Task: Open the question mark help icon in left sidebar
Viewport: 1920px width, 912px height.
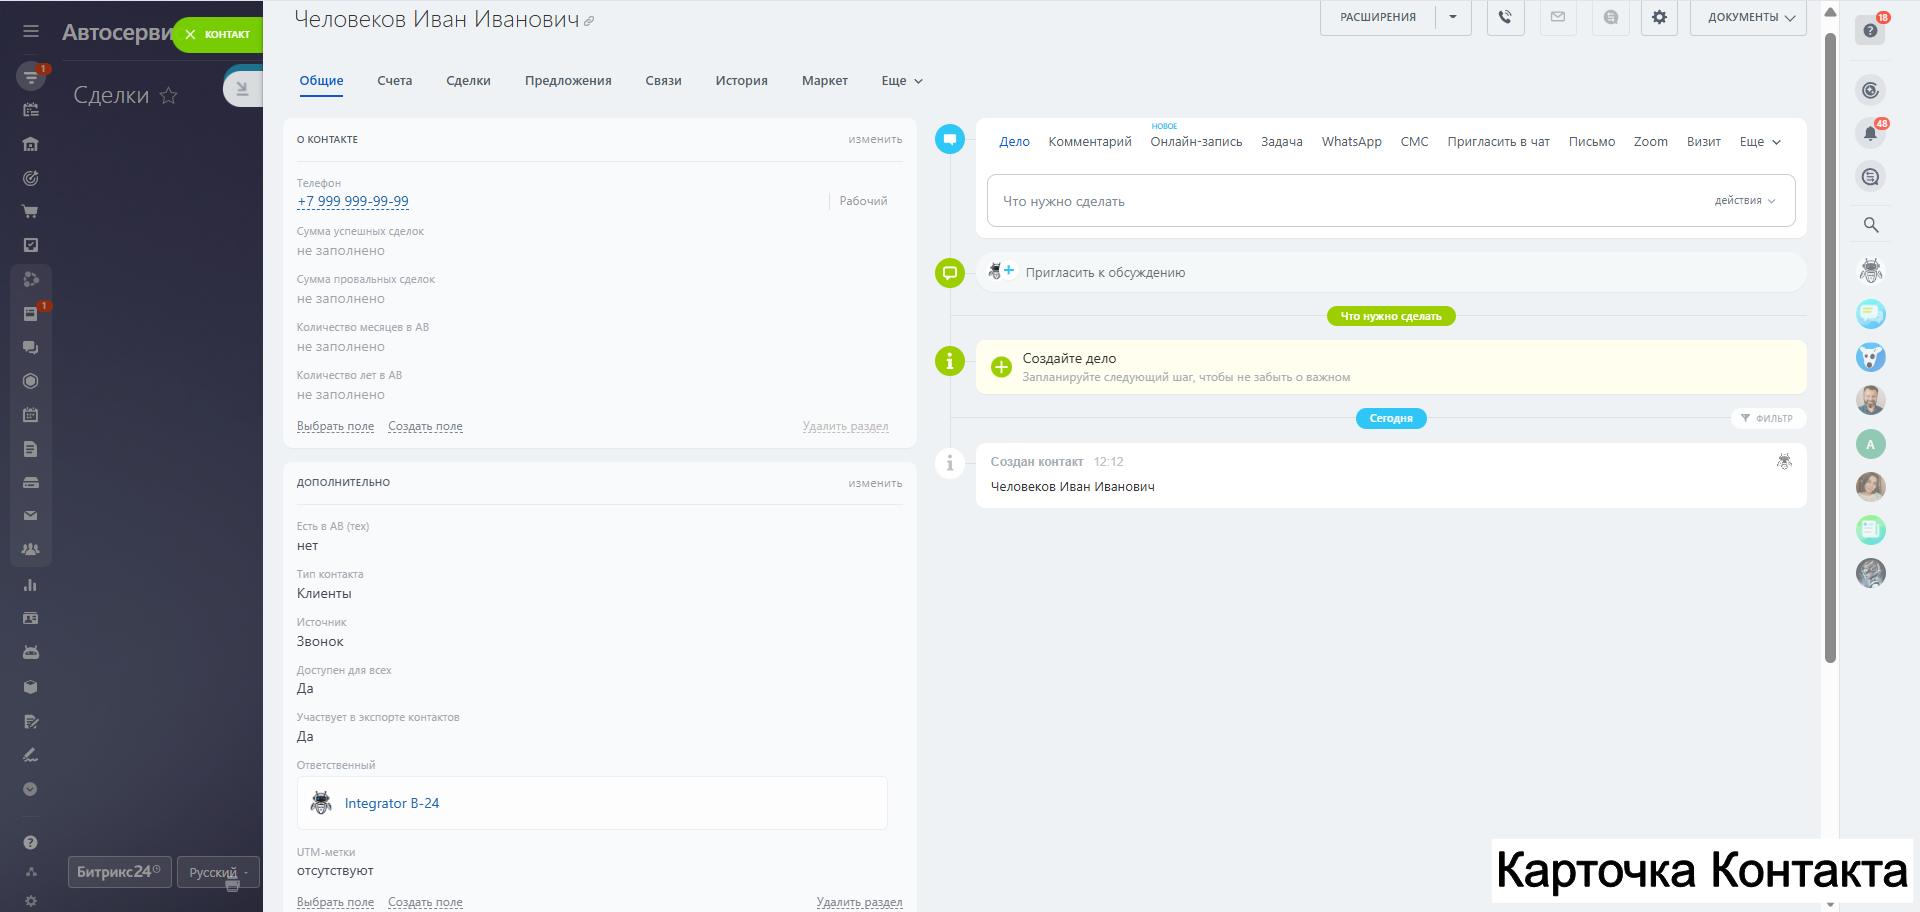Action: point(31,843)
